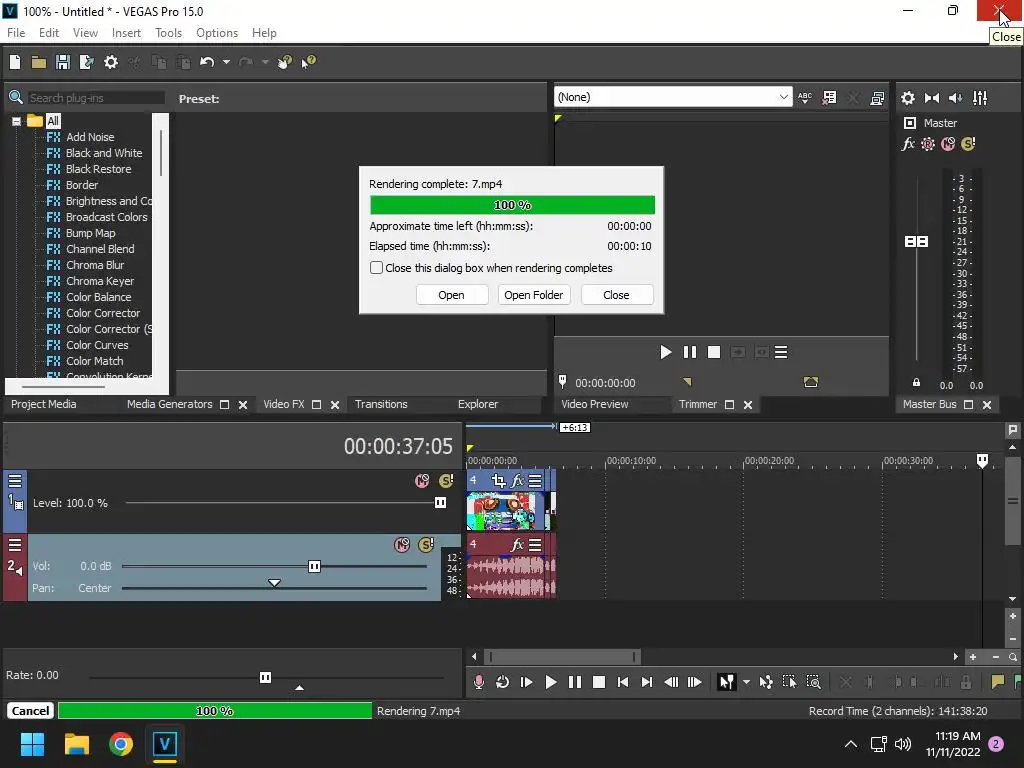Undock the Video FX window square icon

coord(317,405)
